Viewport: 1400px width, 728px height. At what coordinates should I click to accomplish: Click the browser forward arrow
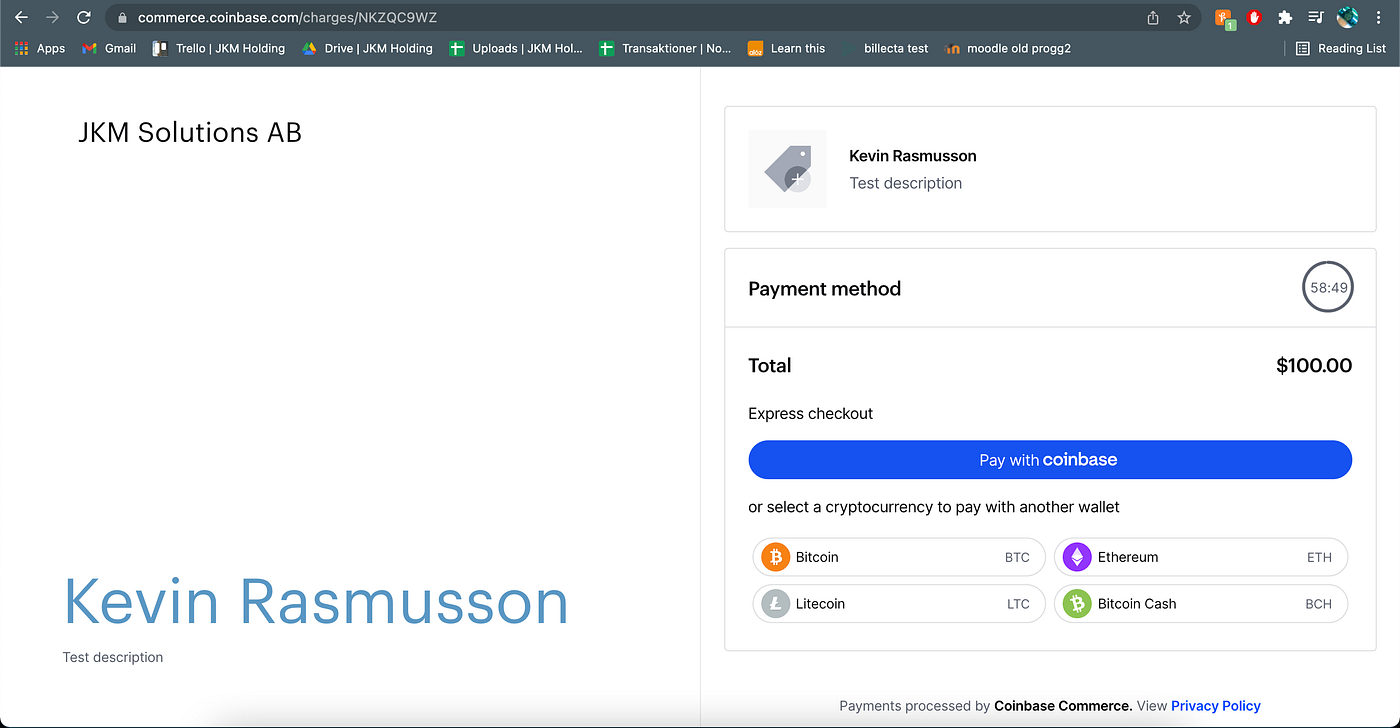[x=53, y=18]
